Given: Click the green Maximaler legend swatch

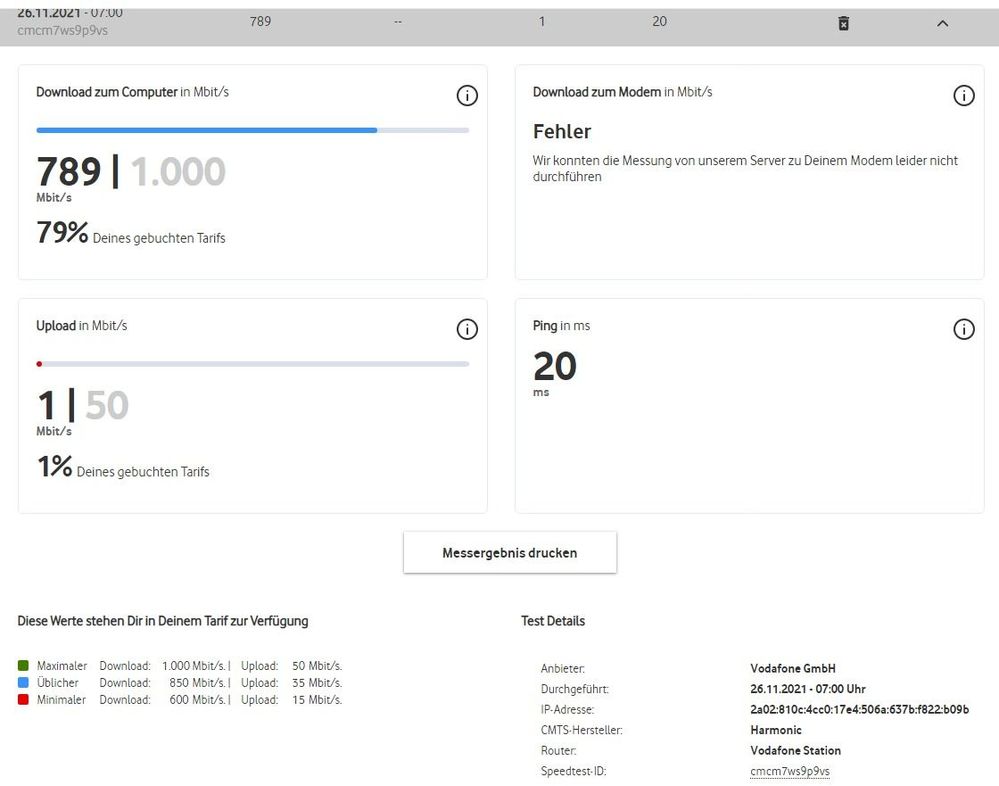Looking at the screenshot, I should click(23, 666).
